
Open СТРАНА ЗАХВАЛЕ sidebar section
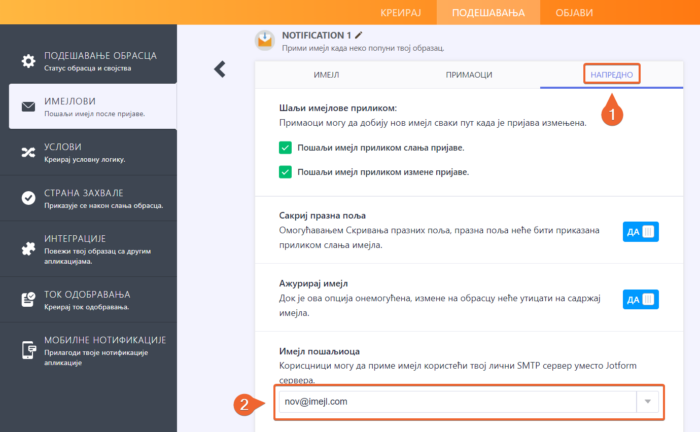click(x=88, y=198)
